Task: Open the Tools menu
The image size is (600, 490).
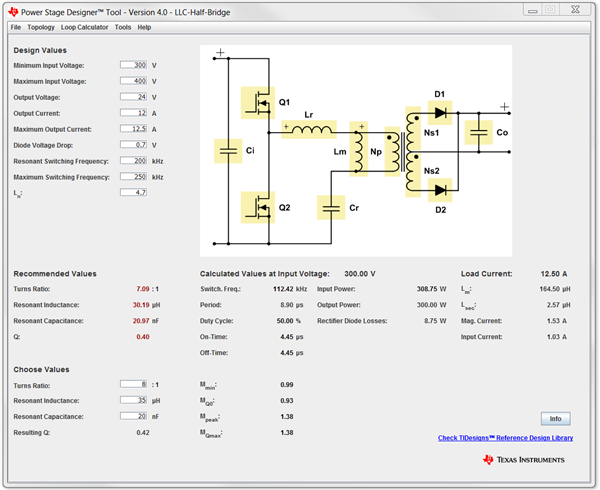Action: [123, 27]
